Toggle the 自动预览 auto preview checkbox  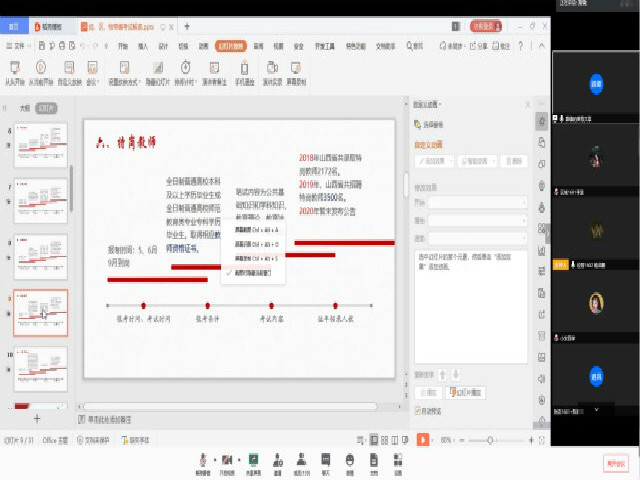coord(418,410)
